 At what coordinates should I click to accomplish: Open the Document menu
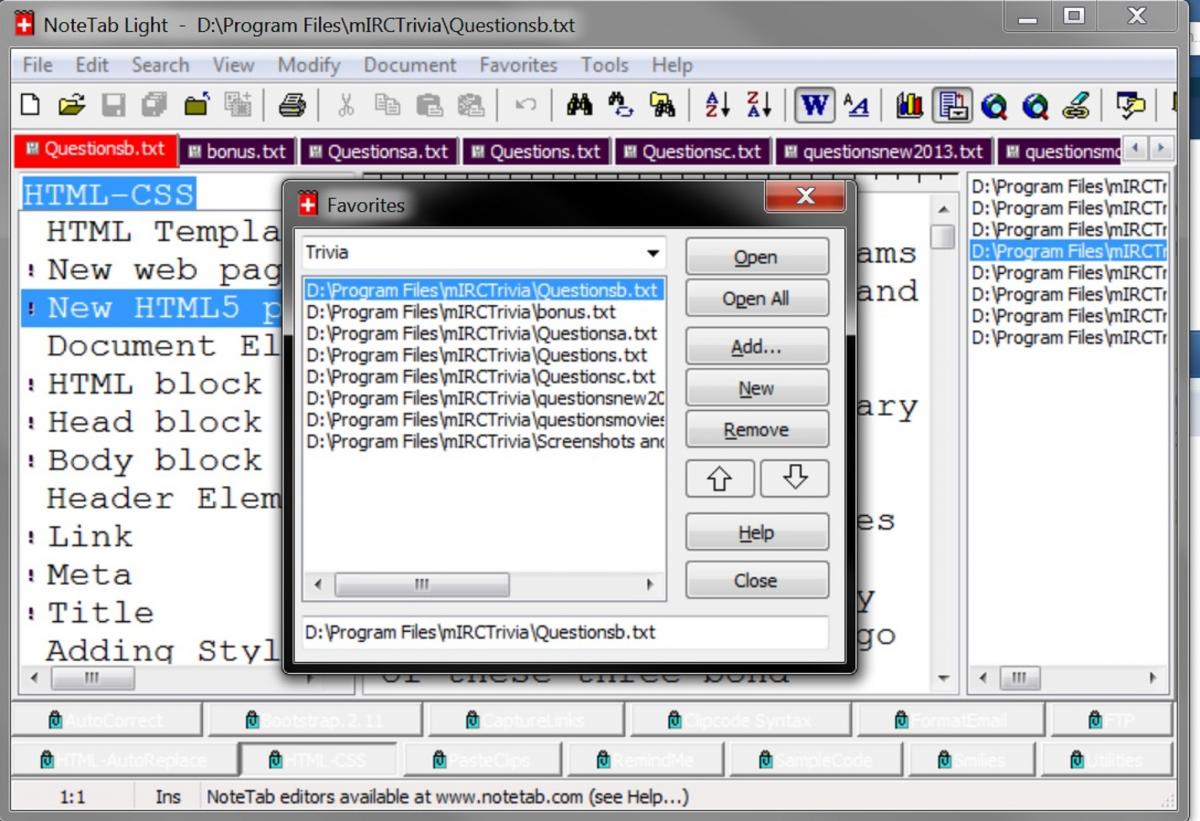tap(410, 65)
